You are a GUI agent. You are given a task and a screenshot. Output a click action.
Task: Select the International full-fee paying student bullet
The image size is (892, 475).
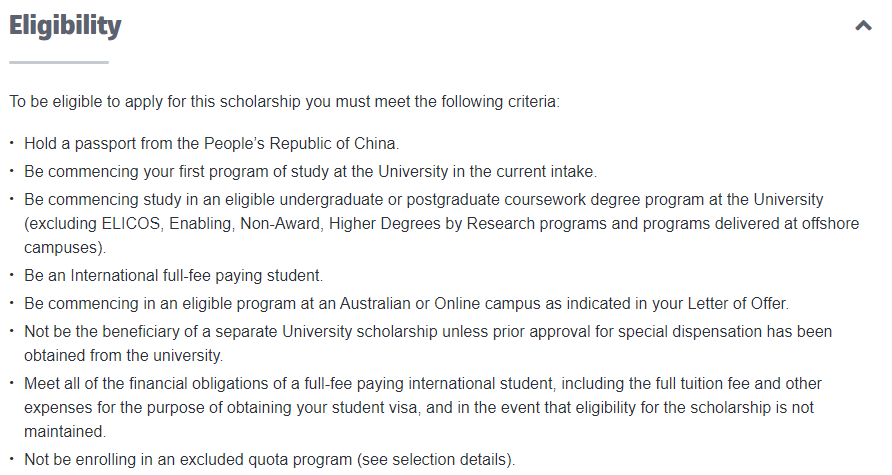[174, 275]
